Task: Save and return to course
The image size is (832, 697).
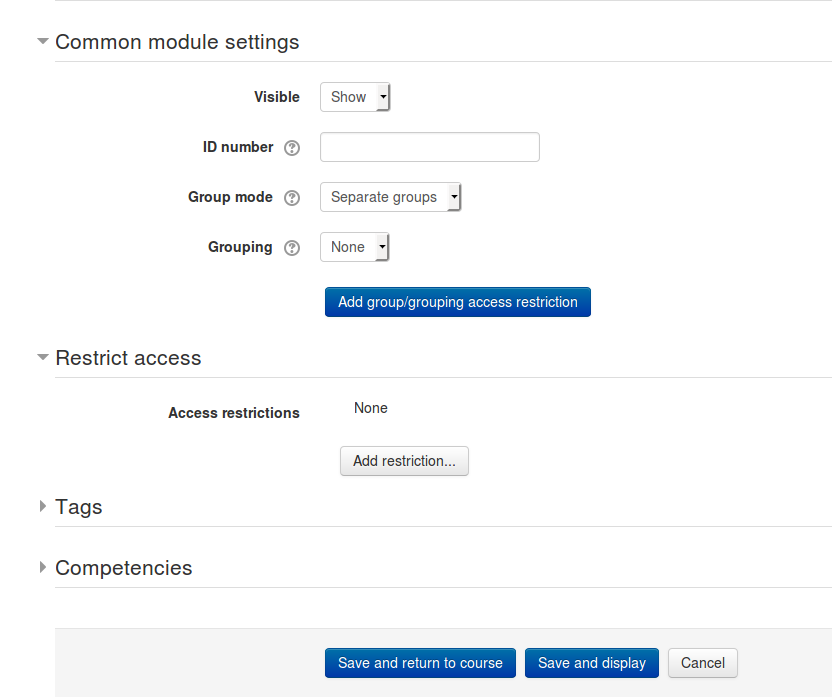Action: 420,663
